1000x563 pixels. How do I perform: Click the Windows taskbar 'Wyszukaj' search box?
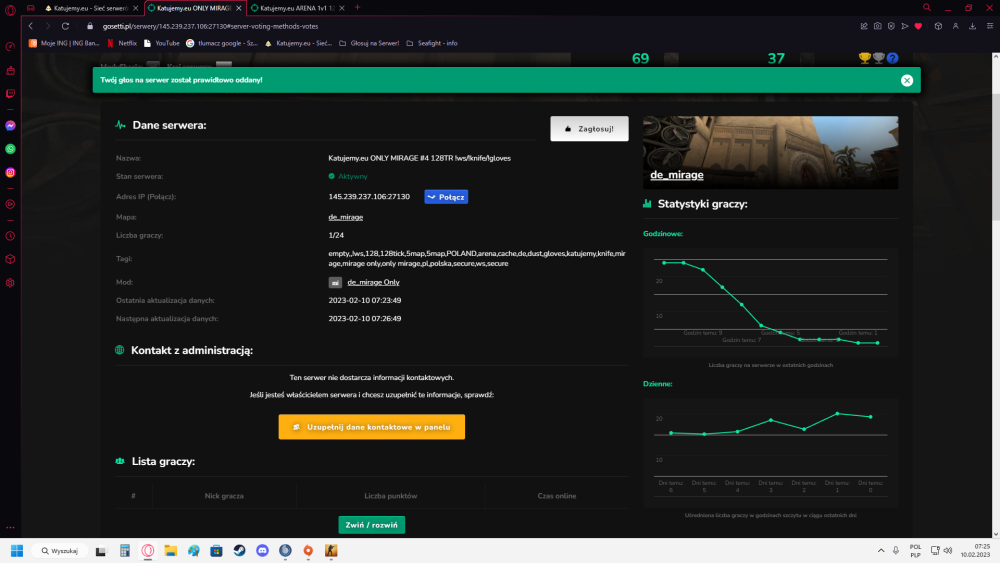pyautogui.click(x=60, y=551)
